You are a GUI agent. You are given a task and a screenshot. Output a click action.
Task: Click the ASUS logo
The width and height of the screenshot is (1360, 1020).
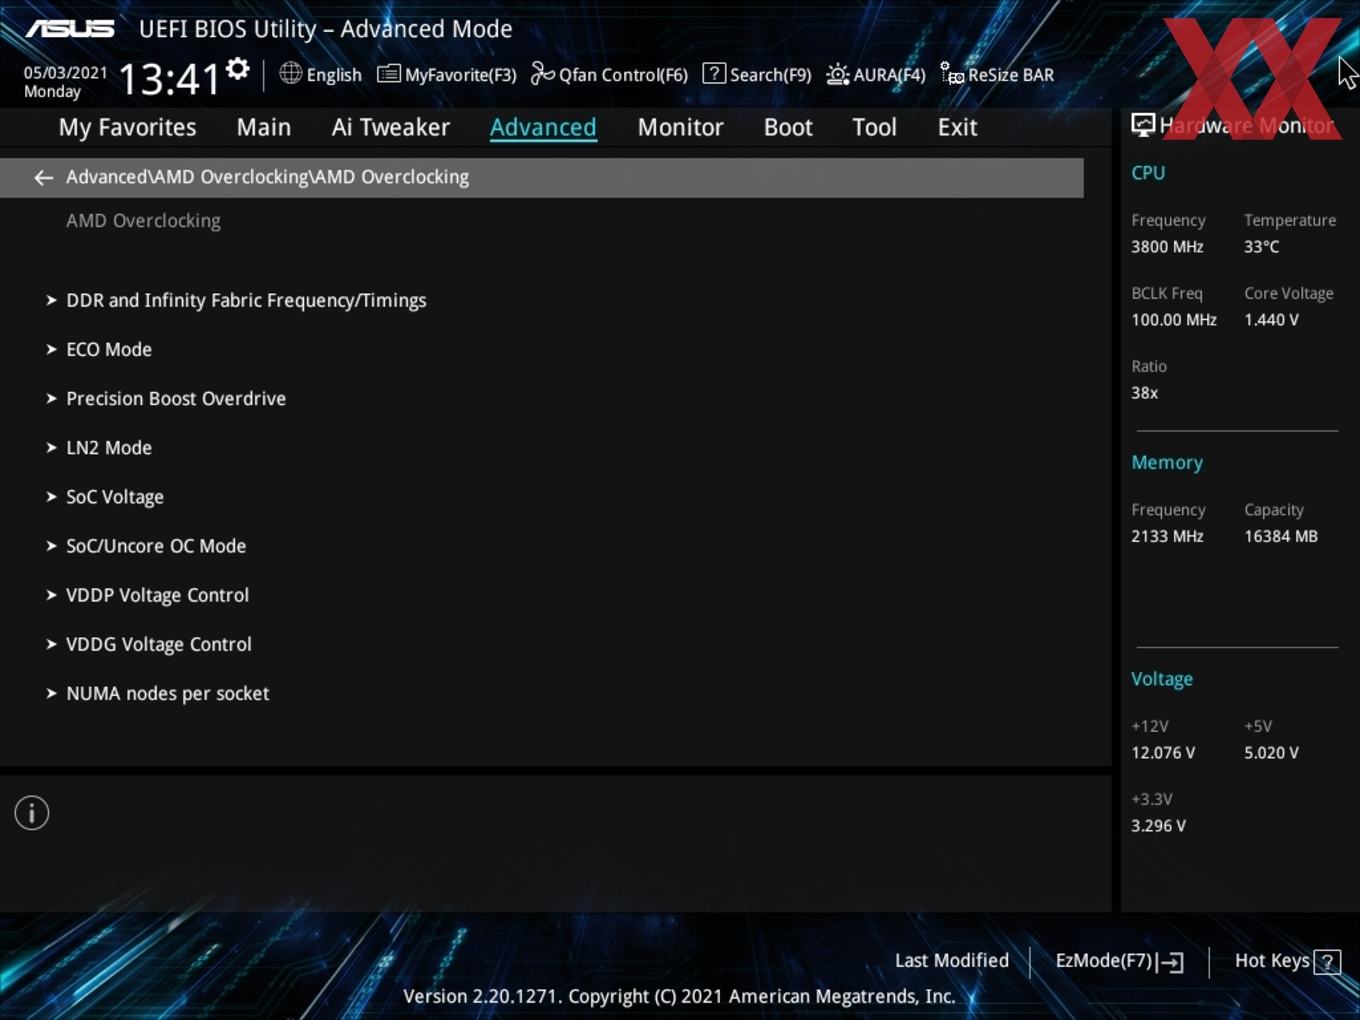pos(70,29)
